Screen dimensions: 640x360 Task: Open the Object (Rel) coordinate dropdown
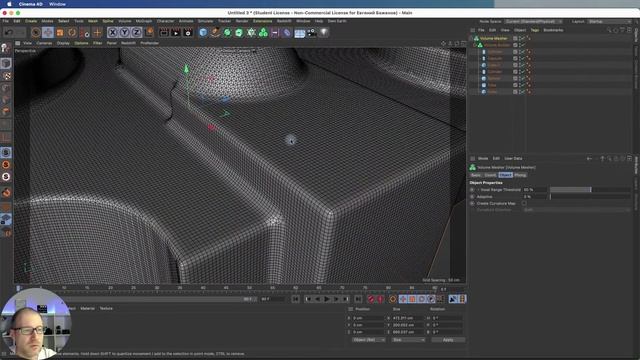point(369,340)
